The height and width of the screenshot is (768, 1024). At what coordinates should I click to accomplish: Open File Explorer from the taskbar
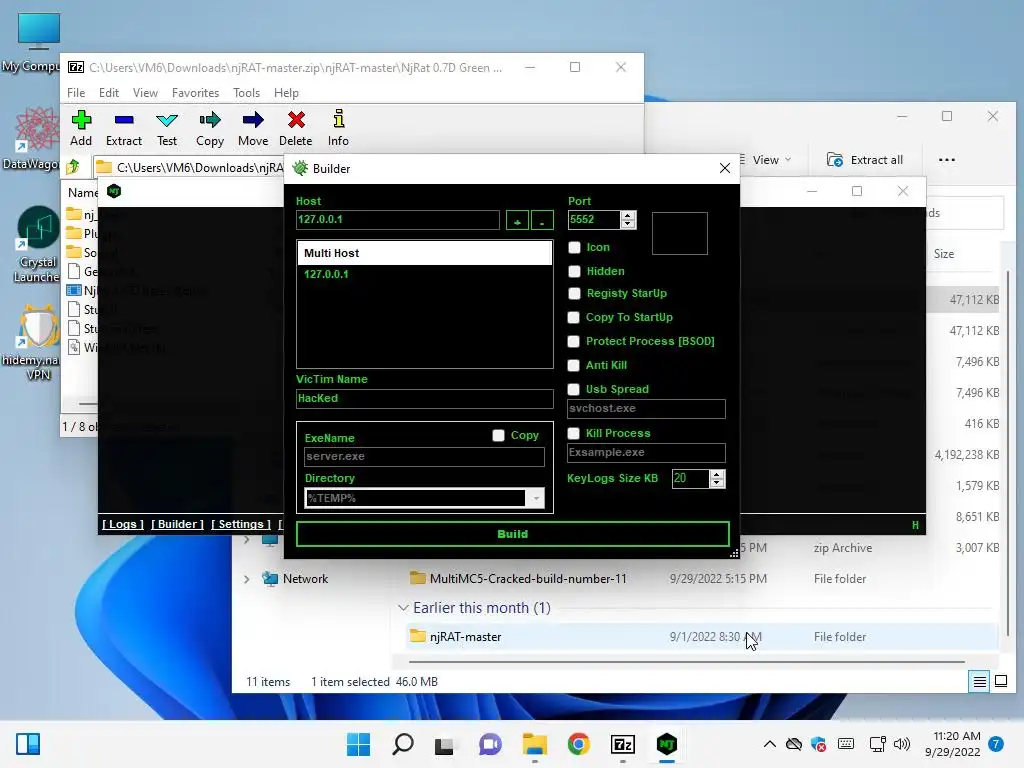pos(534,744)
